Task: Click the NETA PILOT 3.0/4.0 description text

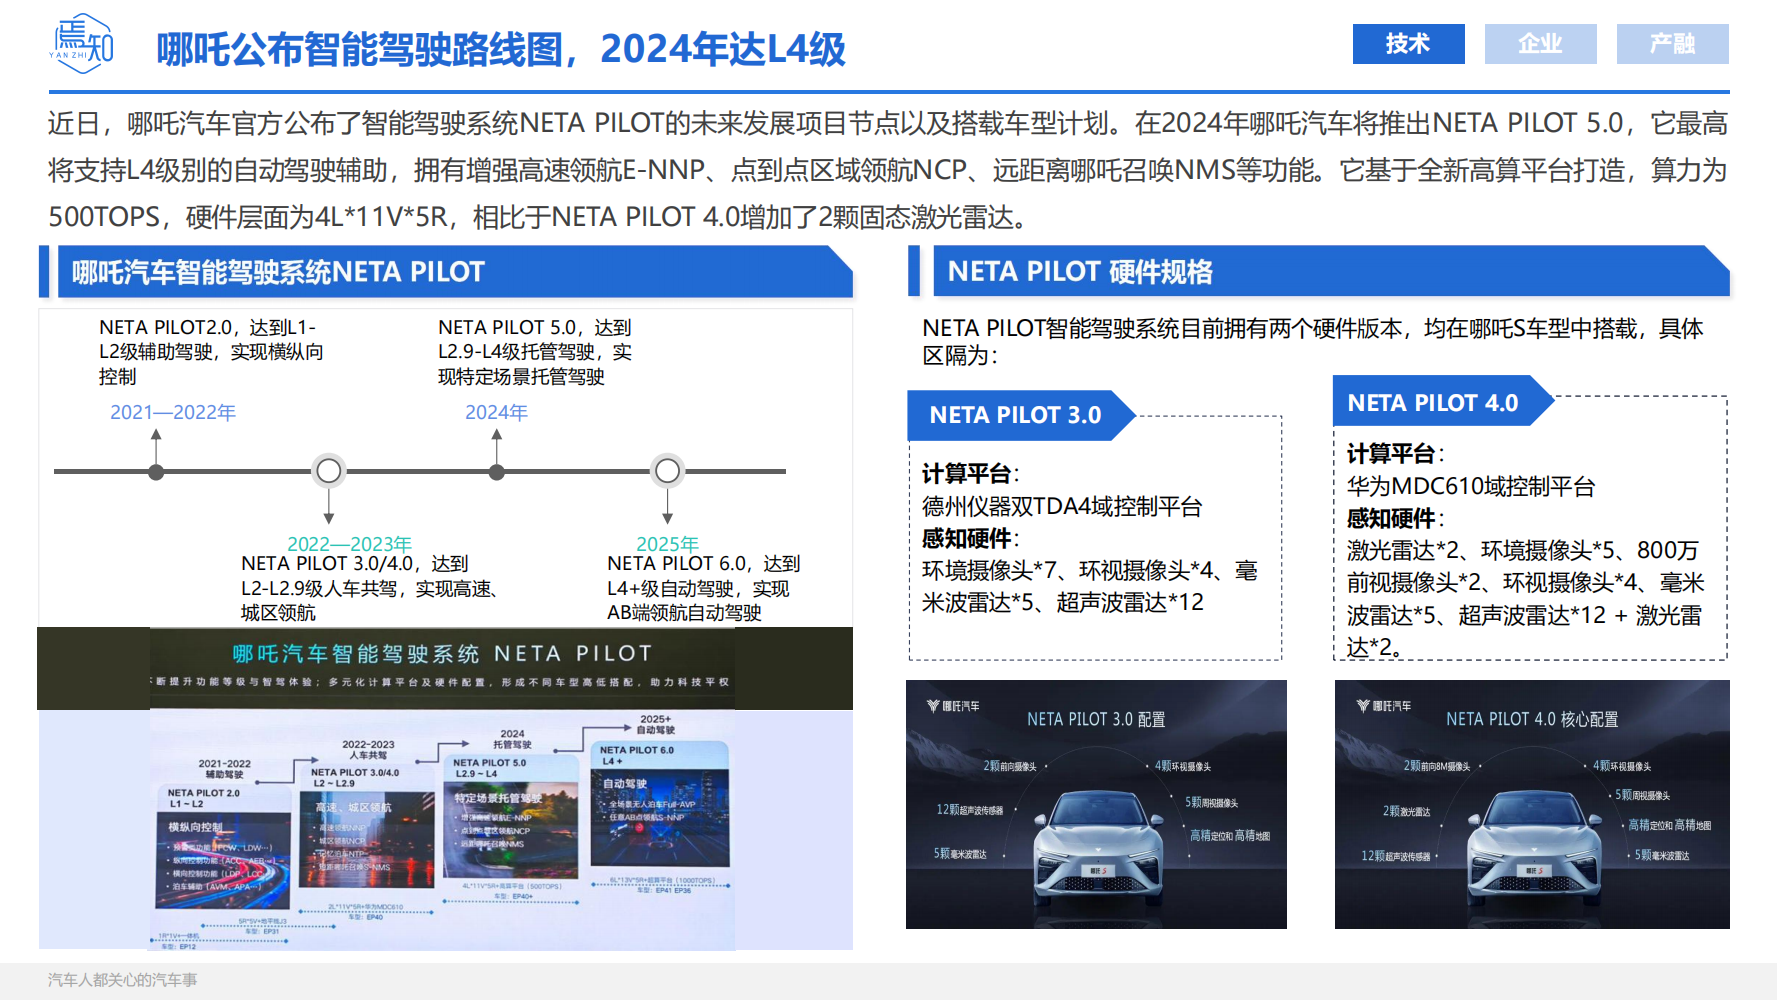Action: coord(370,588)
